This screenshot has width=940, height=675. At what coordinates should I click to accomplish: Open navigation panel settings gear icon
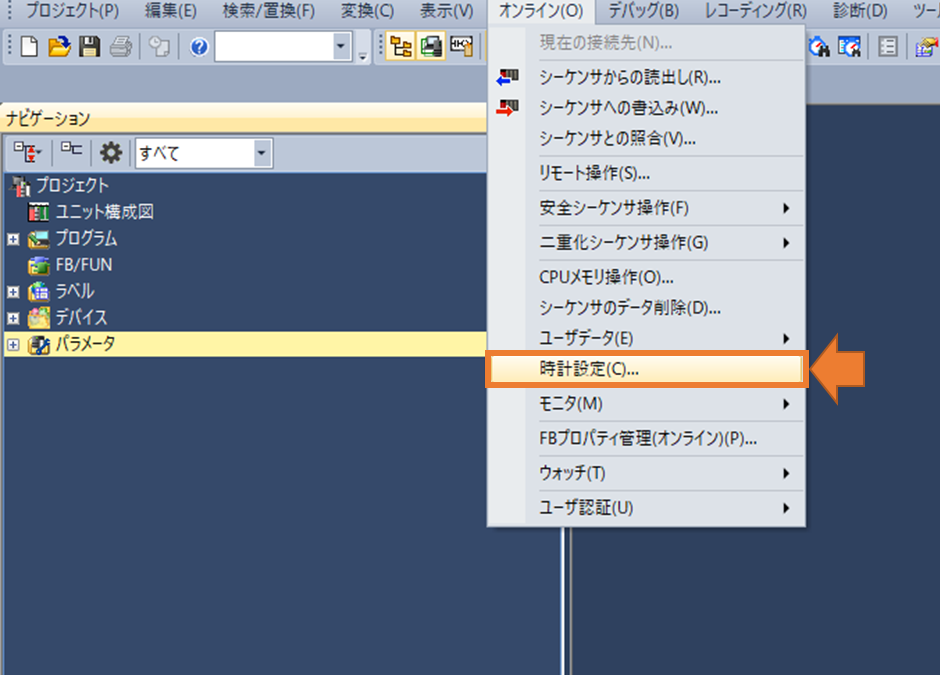click(x=111, y=153)
